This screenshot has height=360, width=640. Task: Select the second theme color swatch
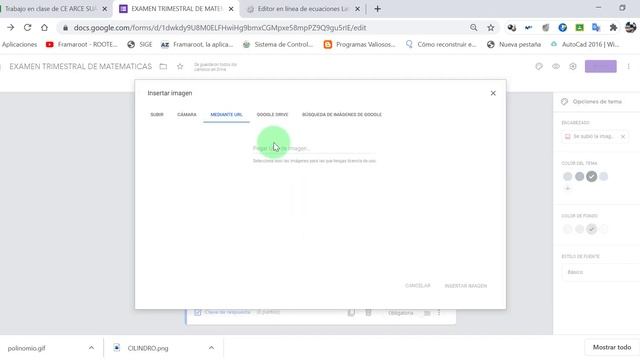[x=580, y=176]
